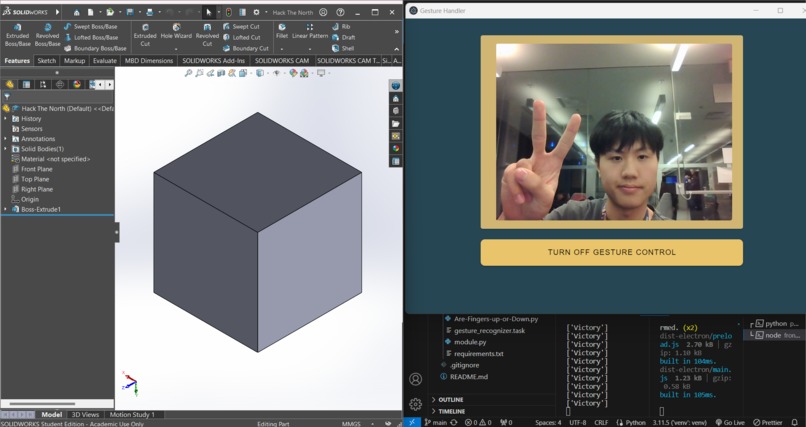Choose Lofted Cut feature

tap(242, 37)
